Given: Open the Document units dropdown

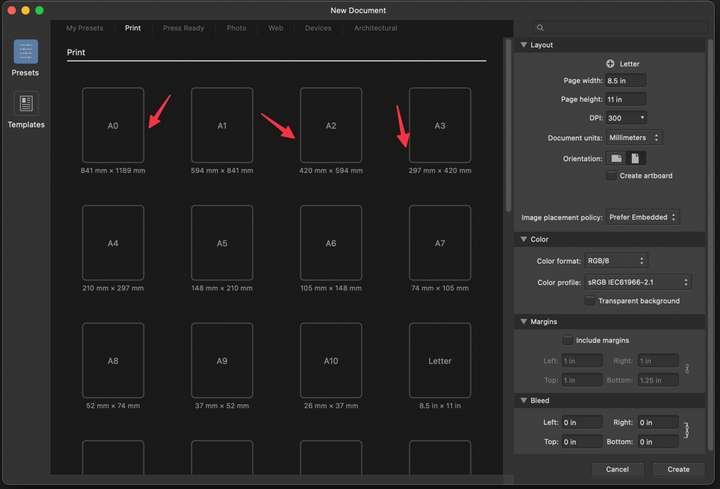Looking at the screenshot, I should coord(635,138).
